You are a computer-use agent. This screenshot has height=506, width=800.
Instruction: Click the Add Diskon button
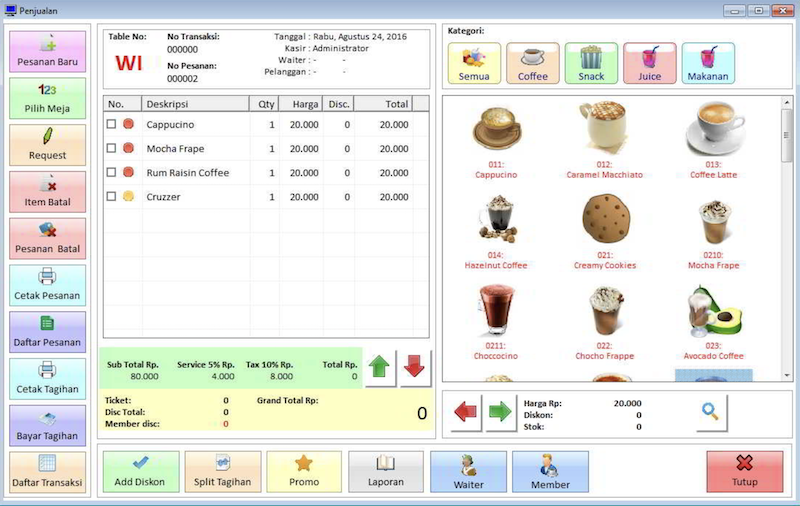pos(141,472)
